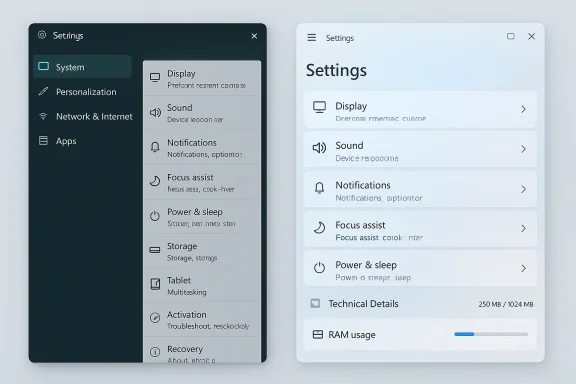Open Personalization in the sidebar
576x384 pixels.
83,91
